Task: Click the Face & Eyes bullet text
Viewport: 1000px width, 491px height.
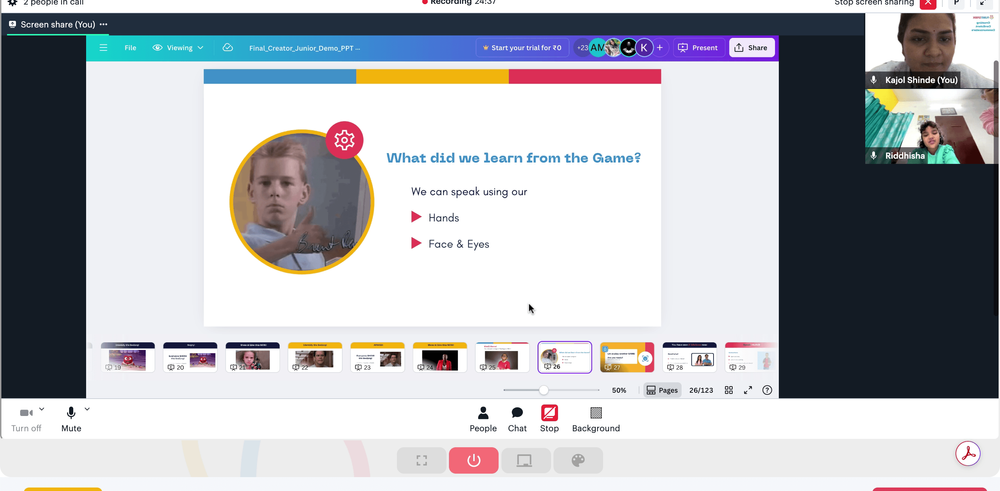Action: tap(459, 244)
